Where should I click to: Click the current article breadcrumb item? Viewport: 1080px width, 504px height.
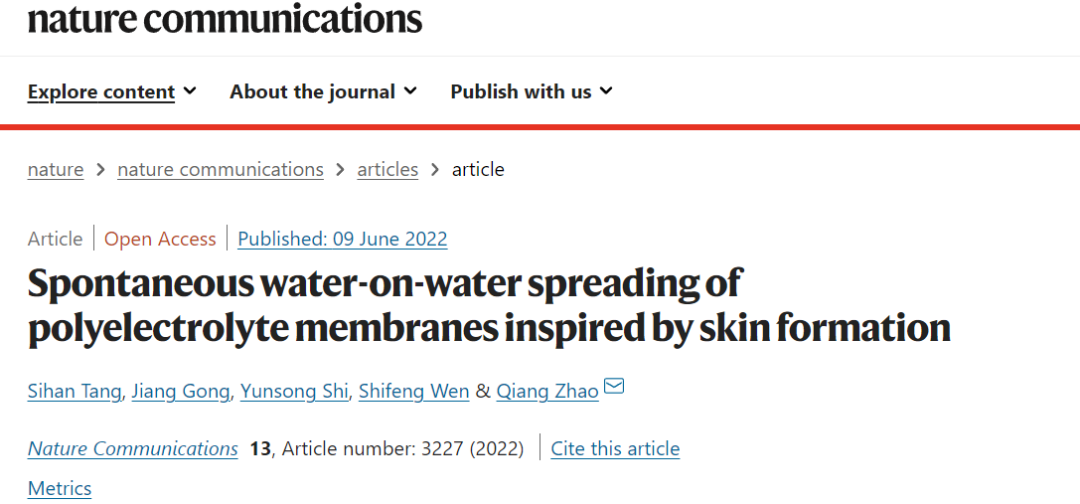[478, 170]
